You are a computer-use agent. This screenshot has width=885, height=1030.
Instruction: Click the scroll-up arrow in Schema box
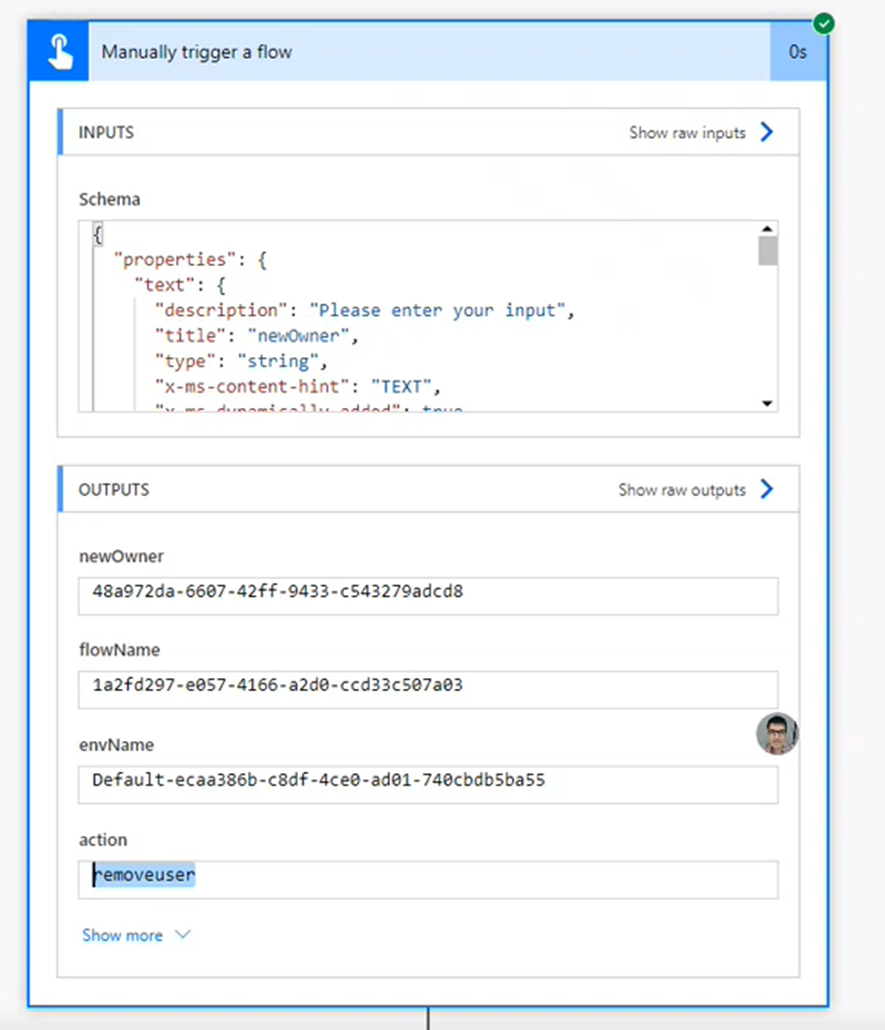coord(767,227)
